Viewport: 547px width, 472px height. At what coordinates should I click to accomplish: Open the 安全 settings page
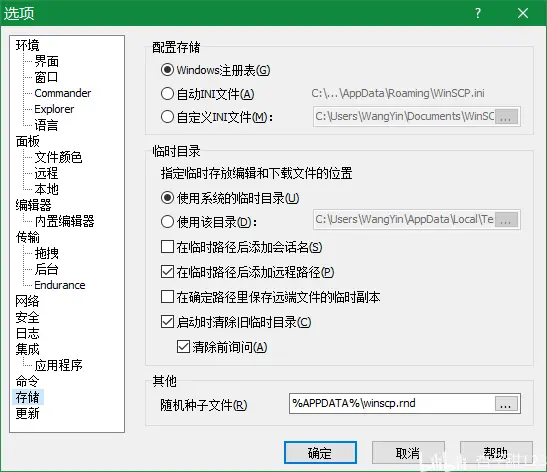pos(28,317)
